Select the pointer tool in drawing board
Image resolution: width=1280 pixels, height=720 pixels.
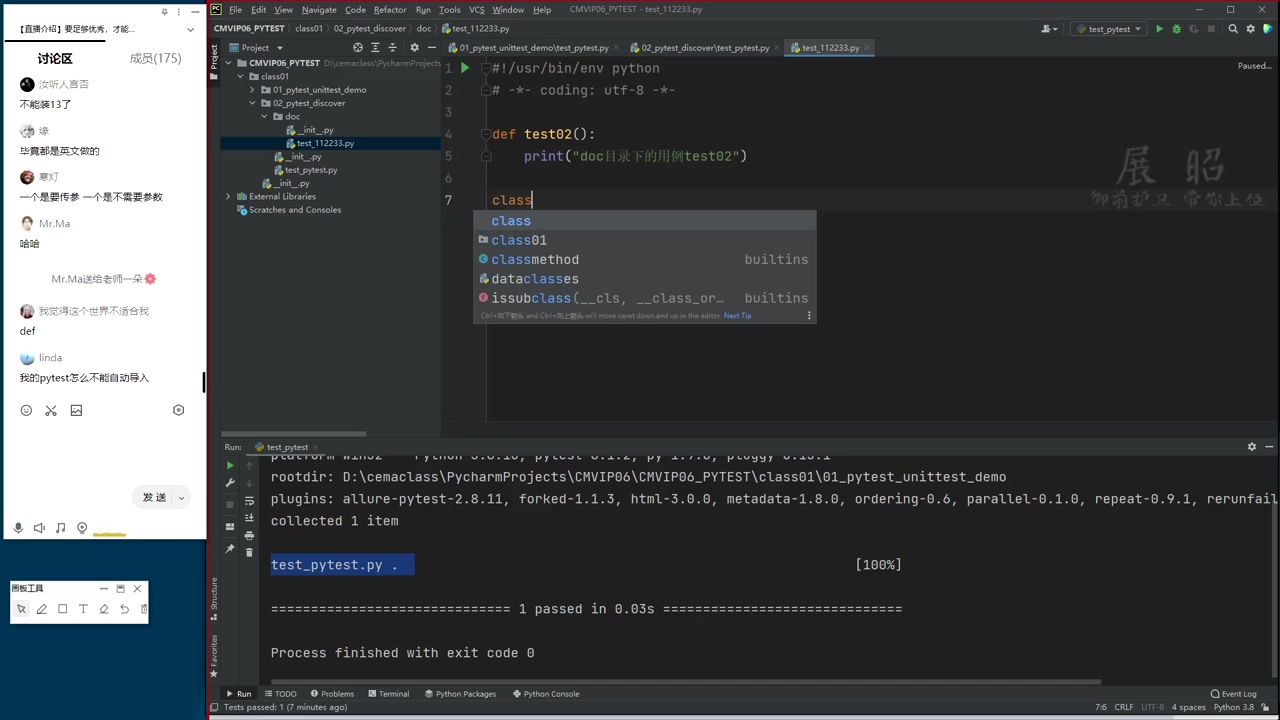(21, 609)
